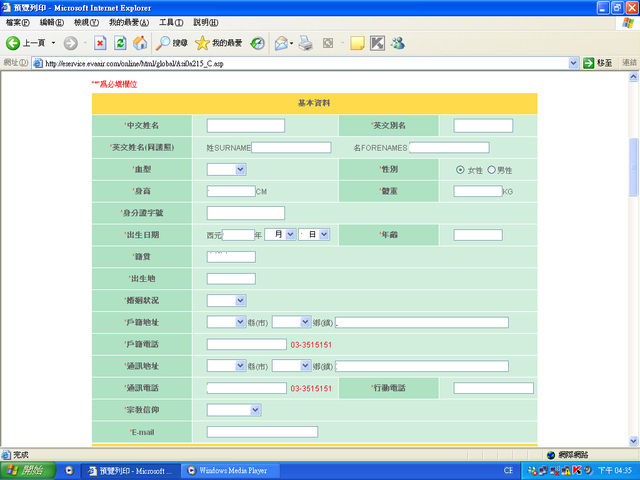Open the household address township dropdown
The width and height of the screenshot is (640, 480).
pyautogui.click(x=292, y=322)
